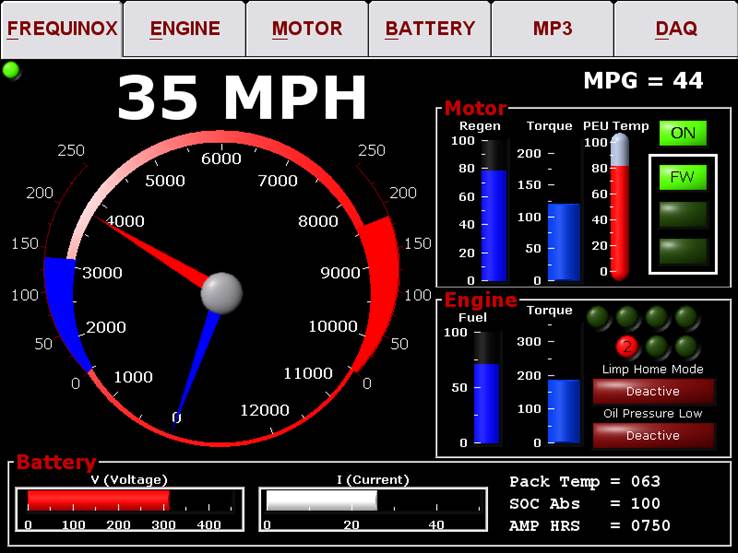The image size is (738, 553).
Task: Toggle the FW direction indicator
Action: pyautogui.click(x=683, y=178)
